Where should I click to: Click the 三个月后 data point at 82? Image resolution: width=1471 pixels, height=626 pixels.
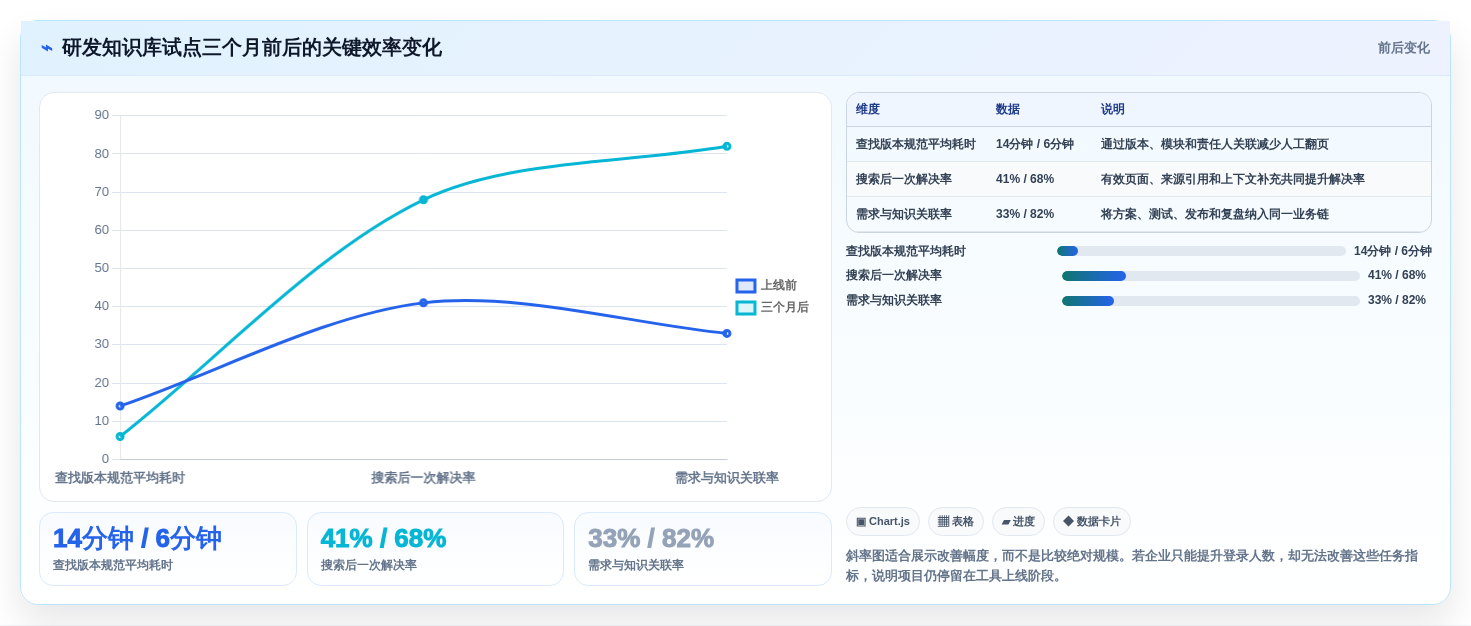coord(727,146)
